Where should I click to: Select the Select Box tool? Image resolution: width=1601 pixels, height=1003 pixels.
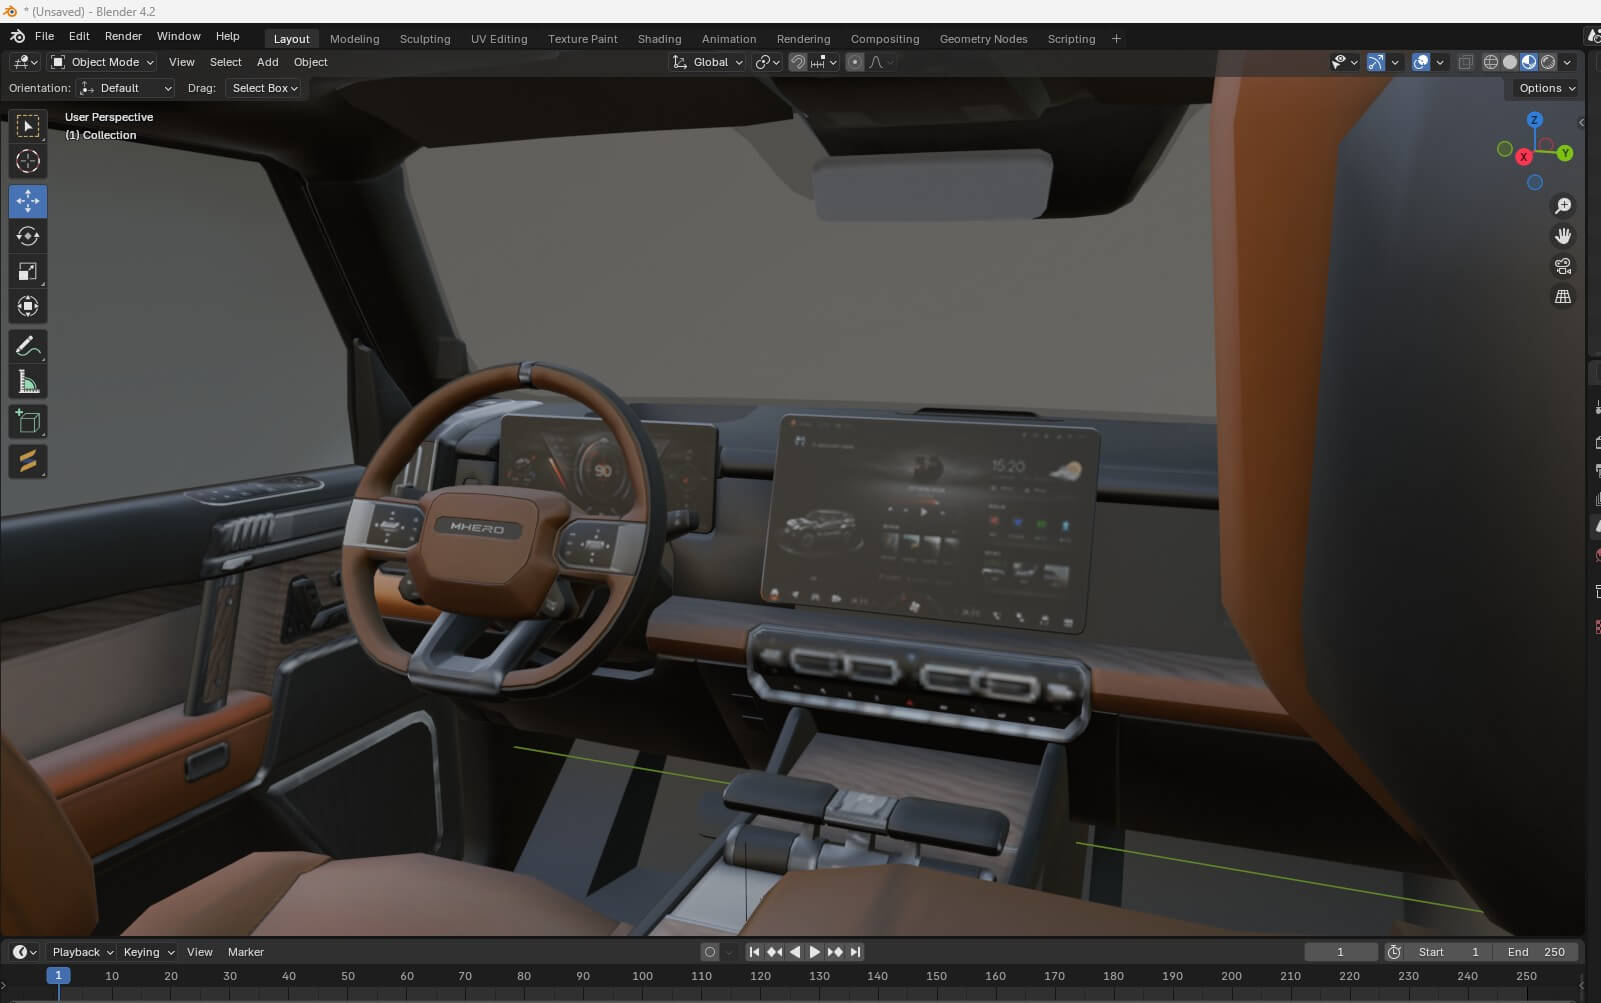coord(28,126)
